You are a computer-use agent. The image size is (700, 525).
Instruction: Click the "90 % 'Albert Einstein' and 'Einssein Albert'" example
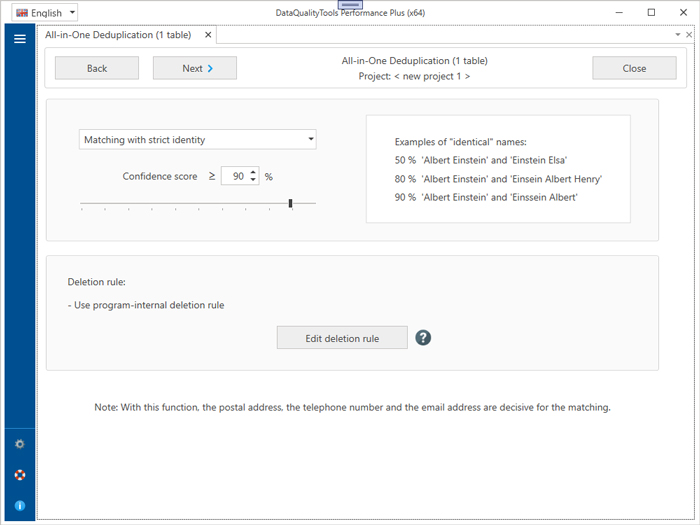coord(486,197)
